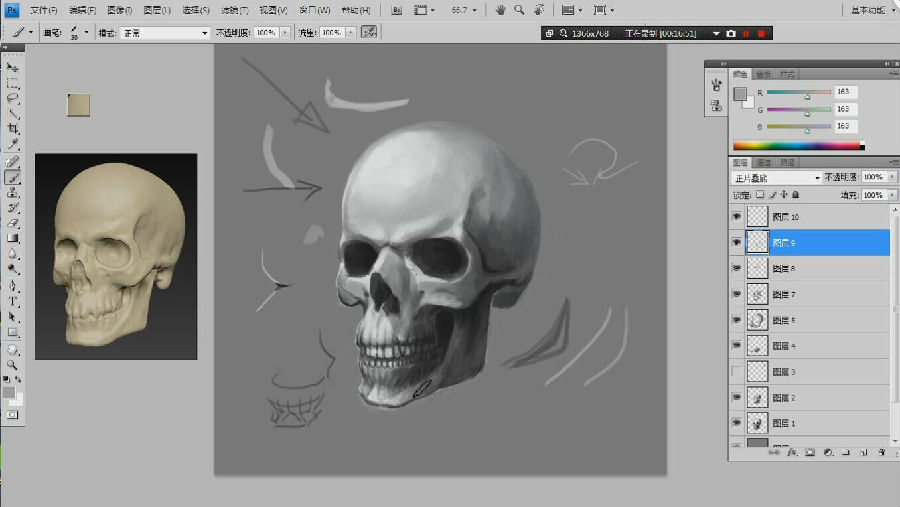Image resolution: width=900 pixels, height=507 pixels.
Task: Click the R slider handle
Action: tap(807, 96)
